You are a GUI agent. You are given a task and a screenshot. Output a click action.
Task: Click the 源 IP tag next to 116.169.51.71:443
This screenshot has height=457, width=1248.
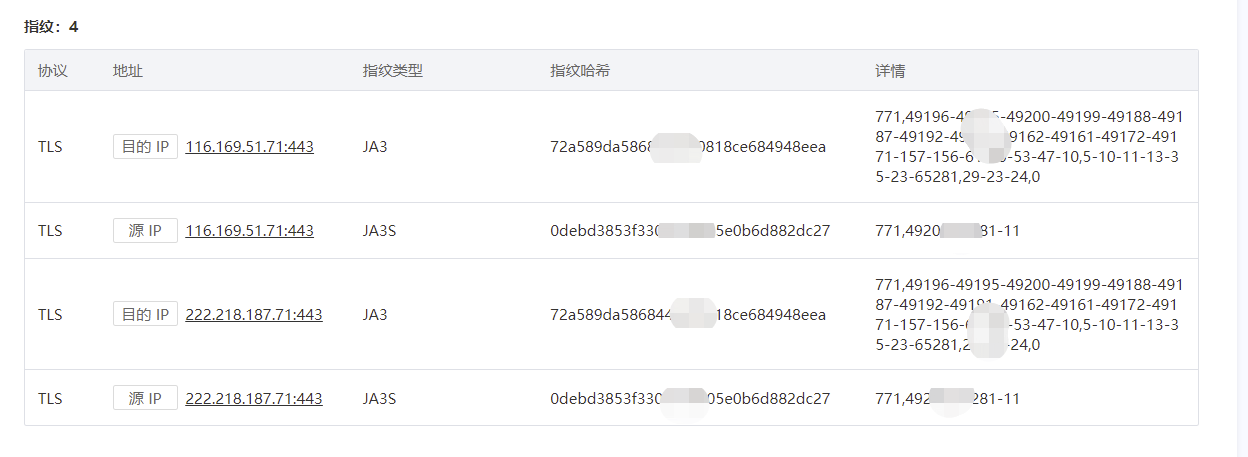coord(145,231)
